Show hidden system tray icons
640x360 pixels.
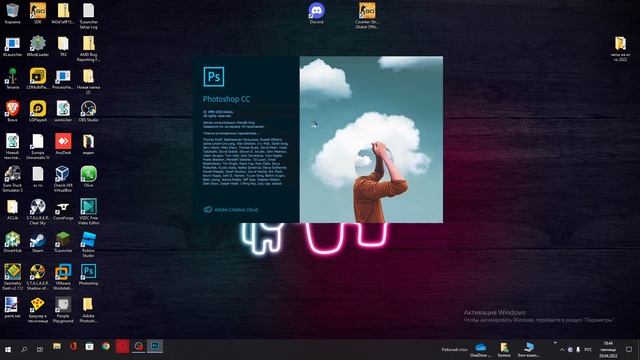coord(562,350)
